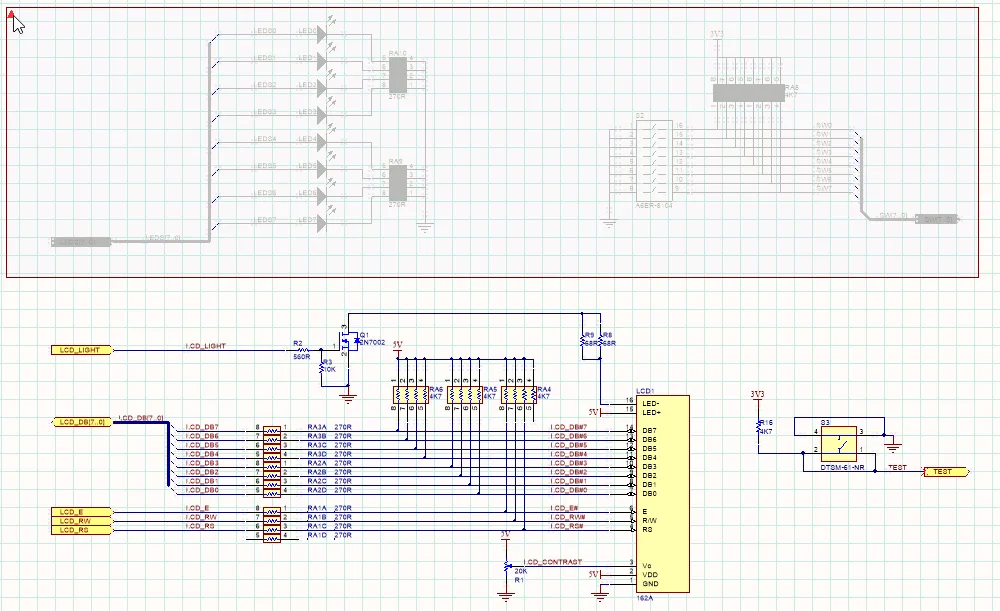Select the dimmed RA8 4K7 resistor network

click(x=749, y=93)
